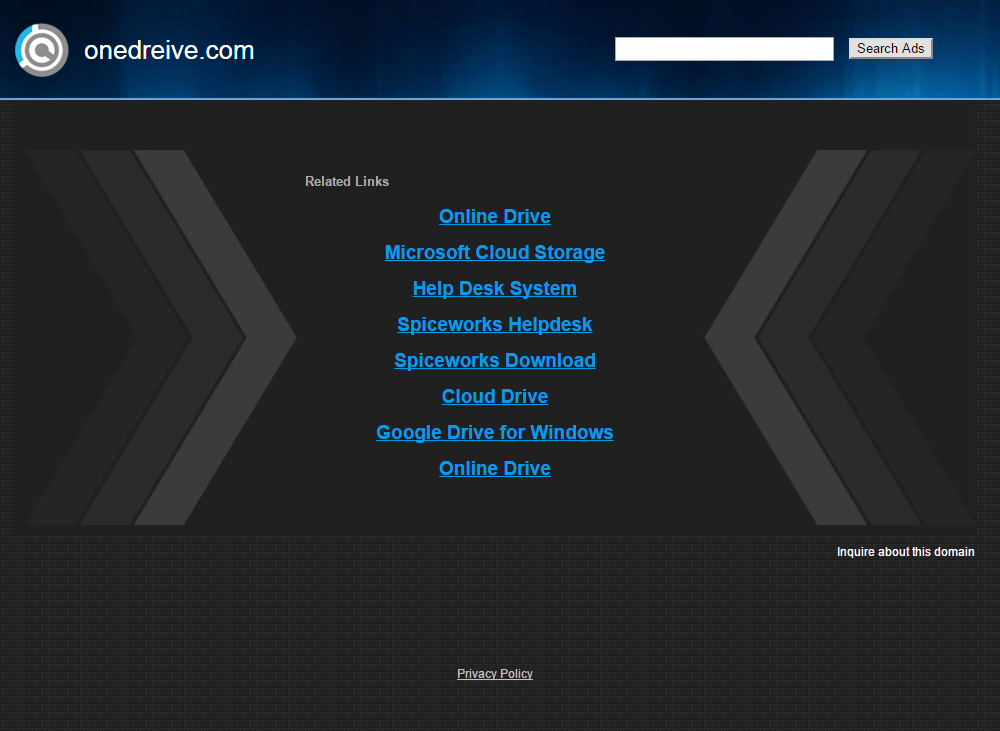Select the Spiceworks Download link

pos(494,361)
